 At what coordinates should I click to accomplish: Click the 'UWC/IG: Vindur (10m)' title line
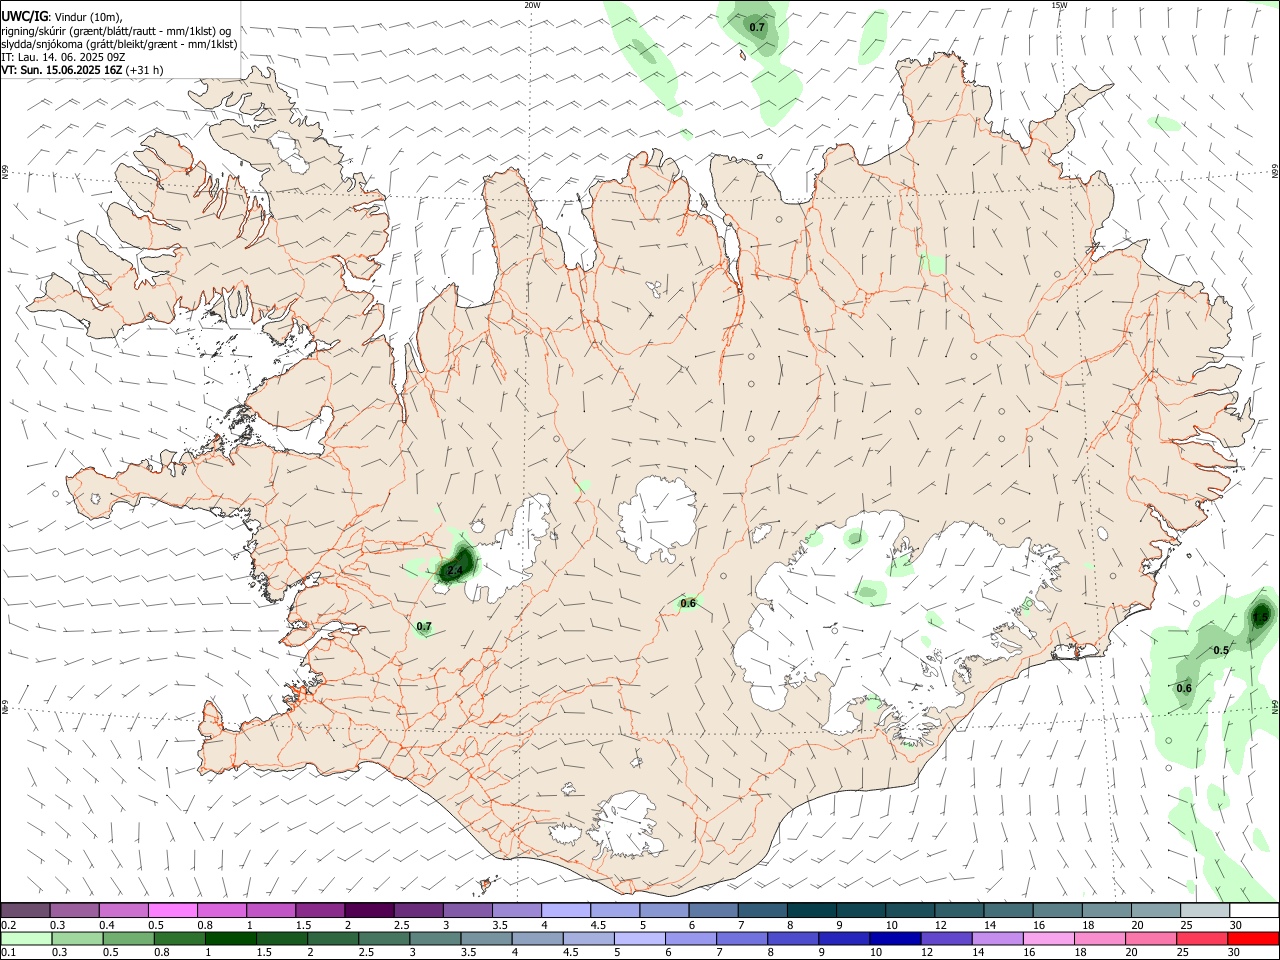coord(62,17)
